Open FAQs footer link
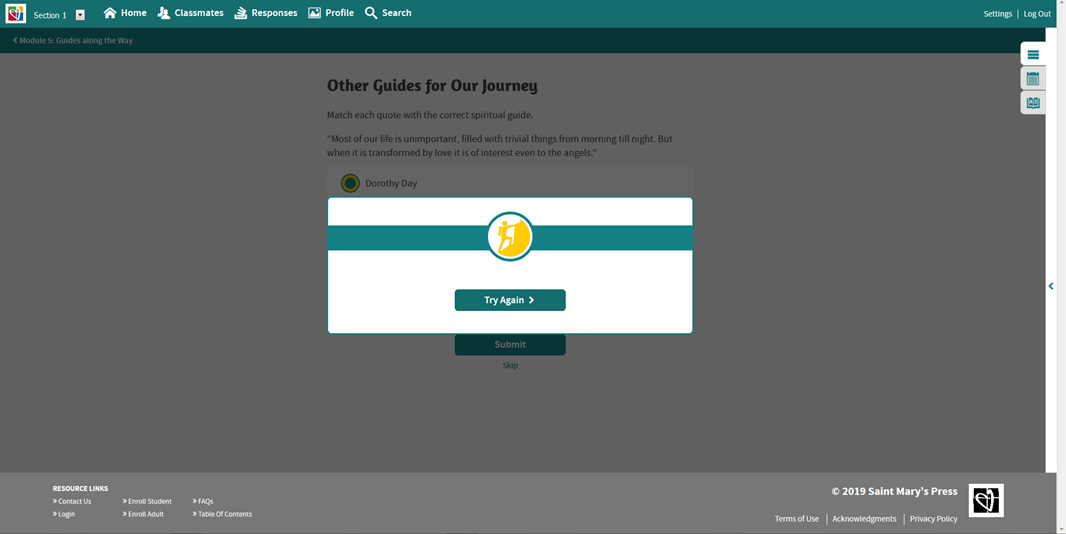The width and height of the screenshot is (1066, 534). pos(203,501)
